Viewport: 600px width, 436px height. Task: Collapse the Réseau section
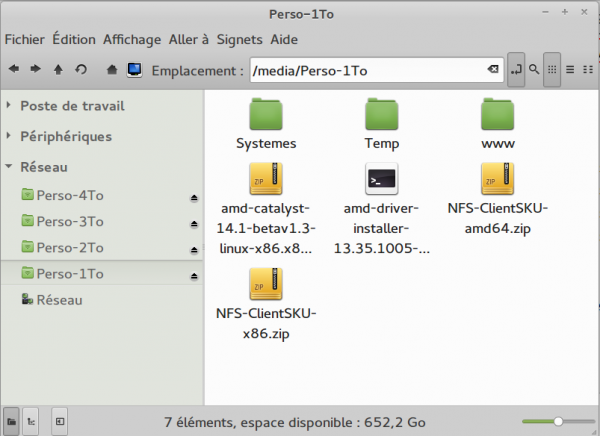click(x=10, y=168)
